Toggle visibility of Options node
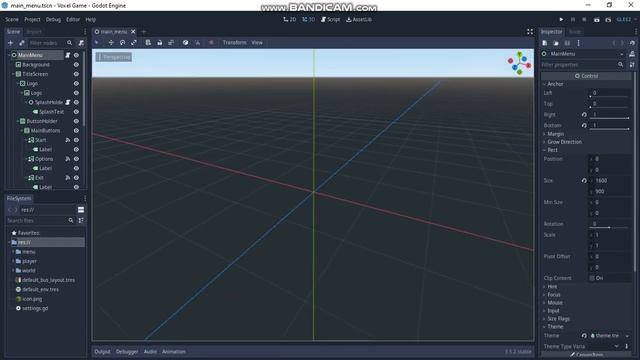 tap(76, 159)
